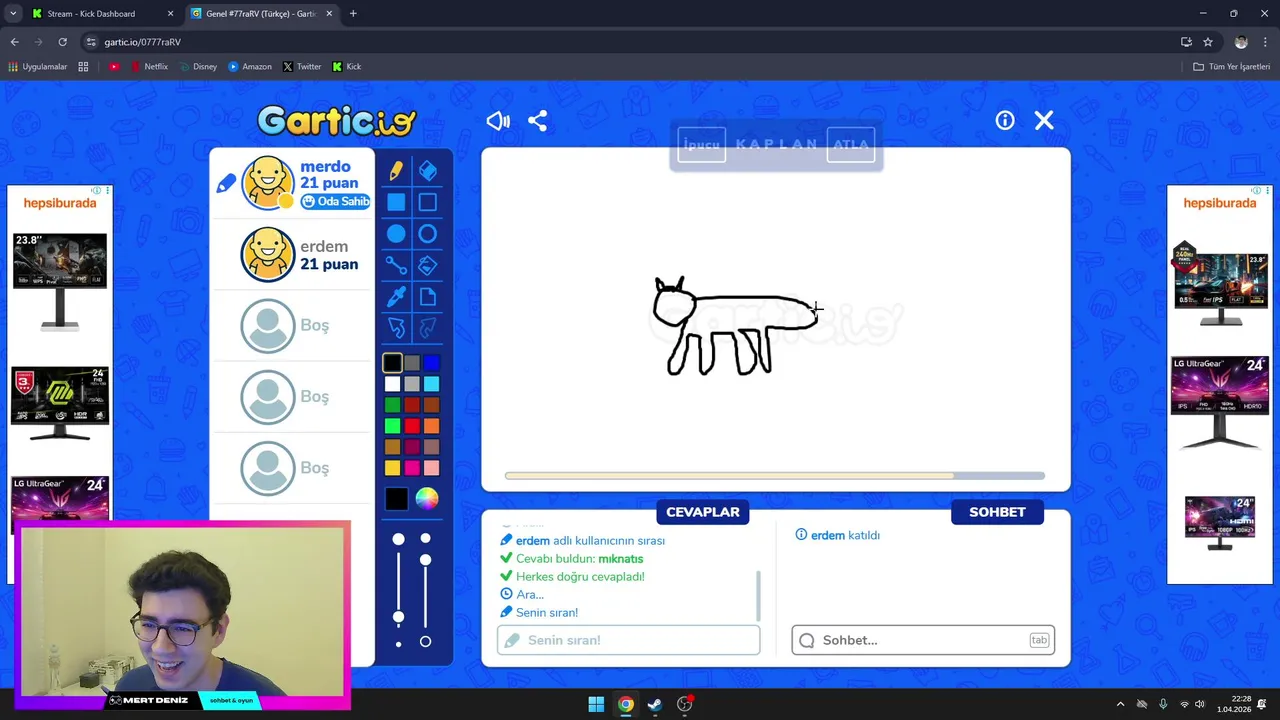Expand hidden system tray icons
The image size is (1280, 720).
(1120, 705)
